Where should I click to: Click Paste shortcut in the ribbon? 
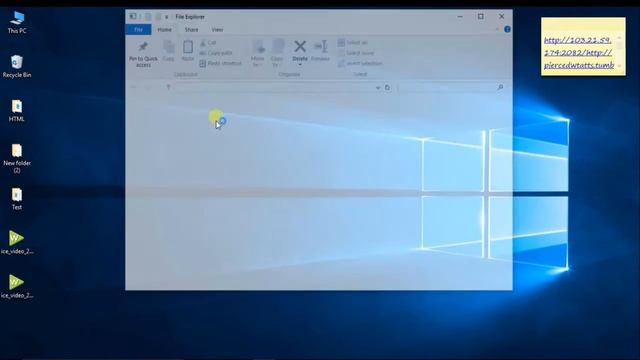[221, 63]
